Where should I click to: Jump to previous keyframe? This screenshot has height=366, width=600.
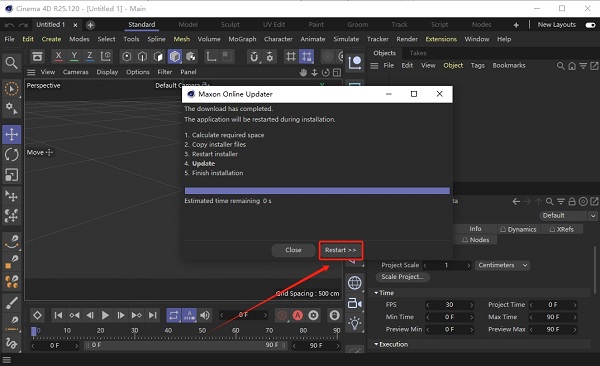(x=74, y=315)
